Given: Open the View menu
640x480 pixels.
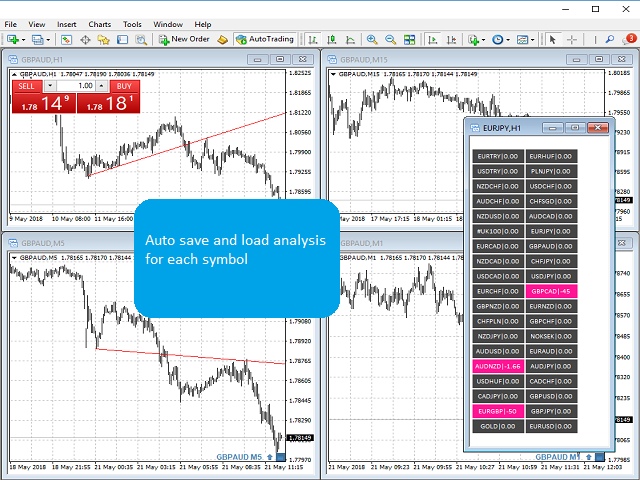Looking at the screenshot, I should click(x=37, y=24).
